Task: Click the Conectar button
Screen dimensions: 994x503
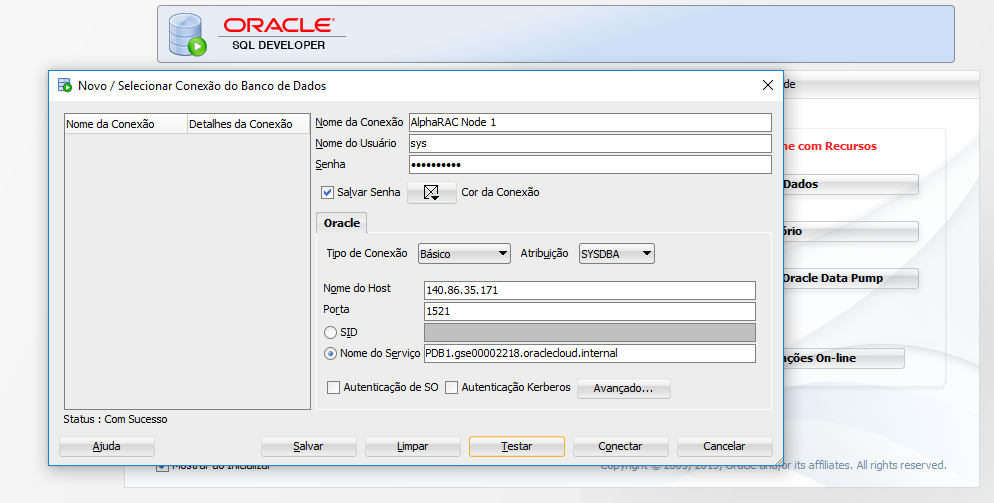Action: point(621,446)
